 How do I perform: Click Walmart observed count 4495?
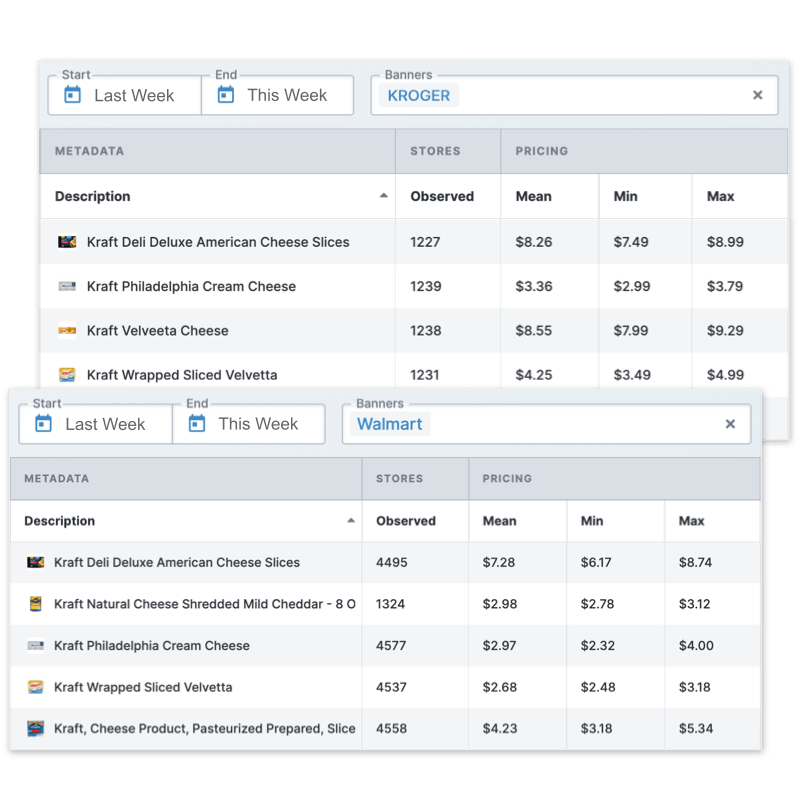(x=391, y=563)
